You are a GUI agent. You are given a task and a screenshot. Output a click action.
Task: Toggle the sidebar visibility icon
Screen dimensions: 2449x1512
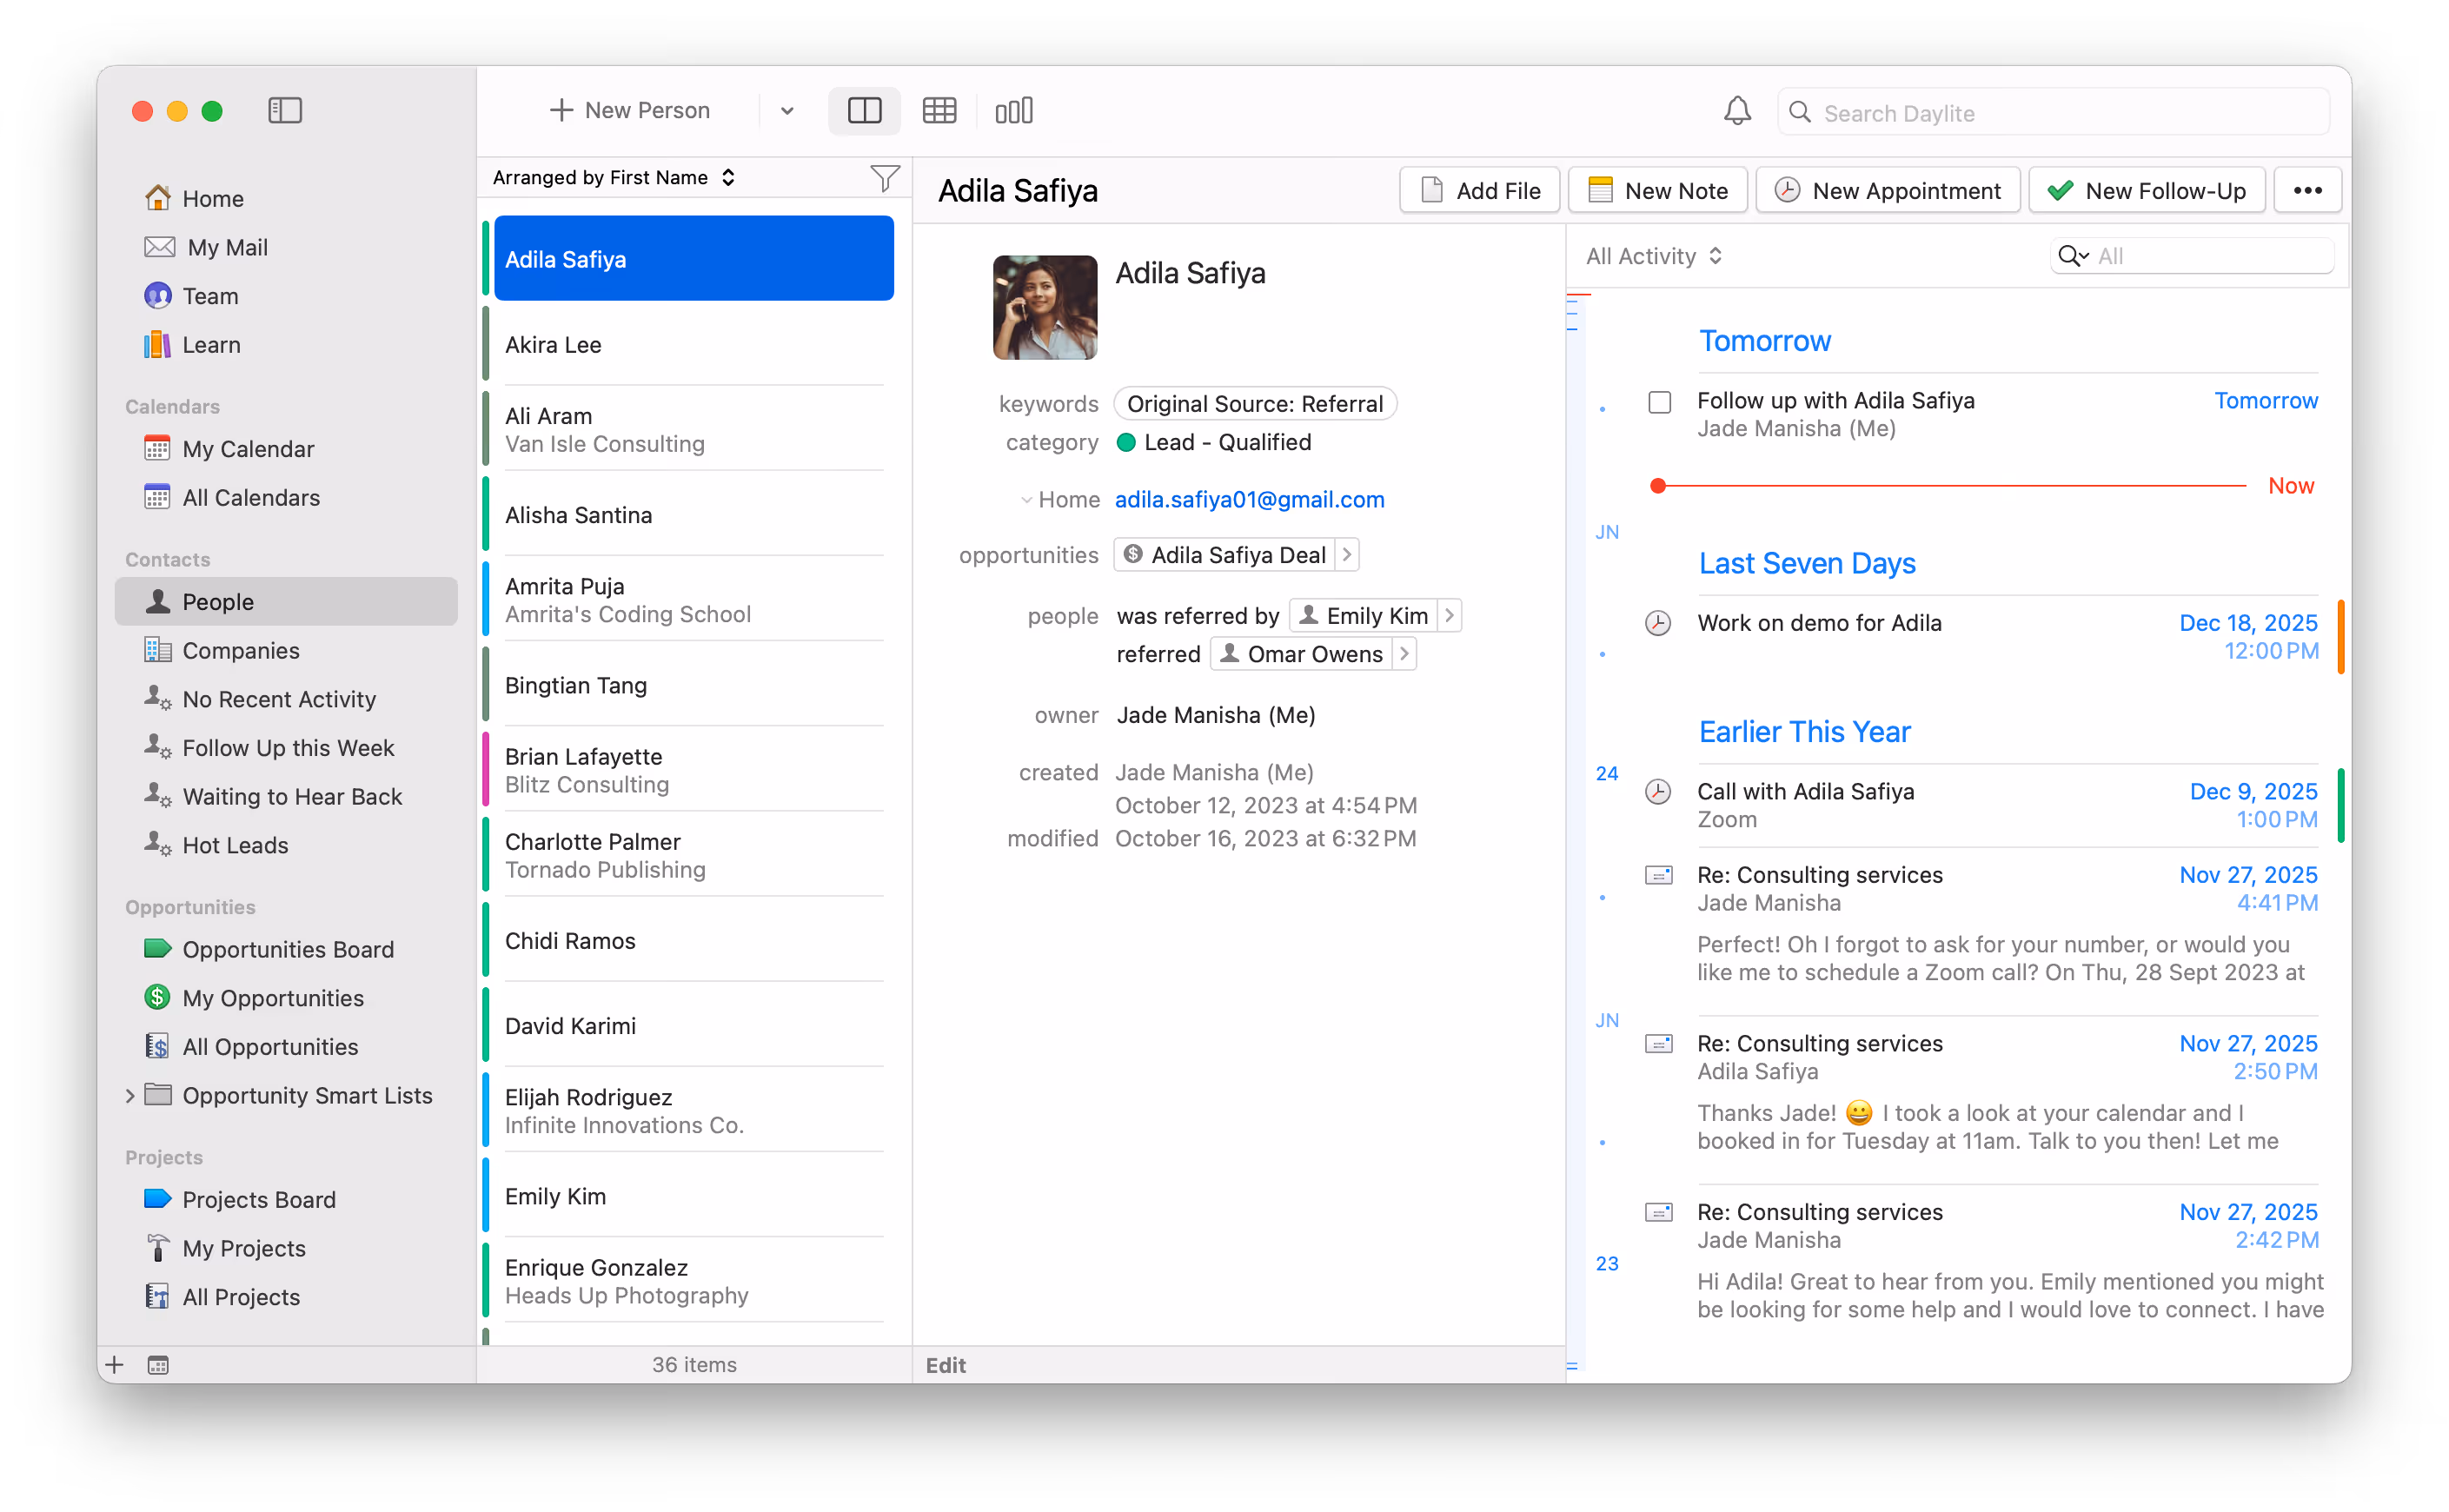tap(285, 110)
